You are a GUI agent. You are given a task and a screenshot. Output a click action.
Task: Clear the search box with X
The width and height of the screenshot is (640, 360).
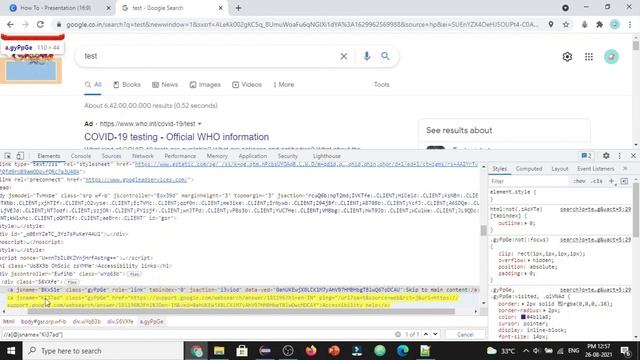[344, 56]
